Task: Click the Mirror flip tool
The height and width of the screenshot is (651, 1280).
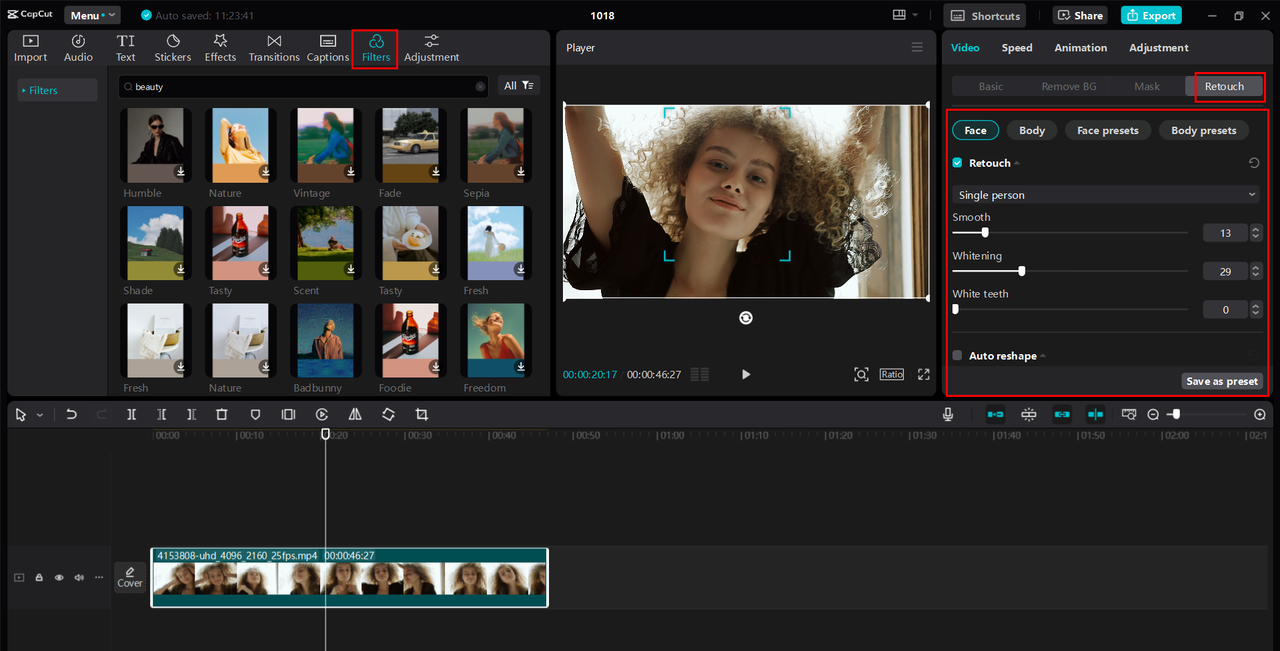Action: pos(355,414)
